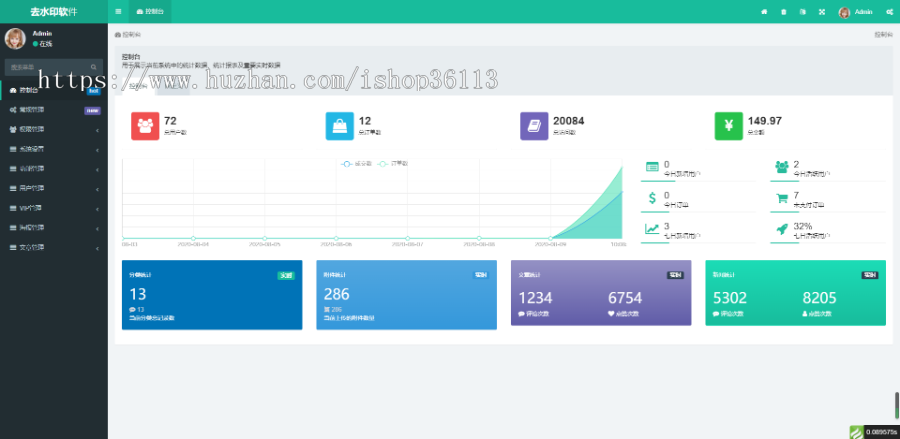Viewport: 900px width, 439px height.
Task: Click the dashboard gauge icon of 控制台 in sidebar
Action: click(13, 90)
